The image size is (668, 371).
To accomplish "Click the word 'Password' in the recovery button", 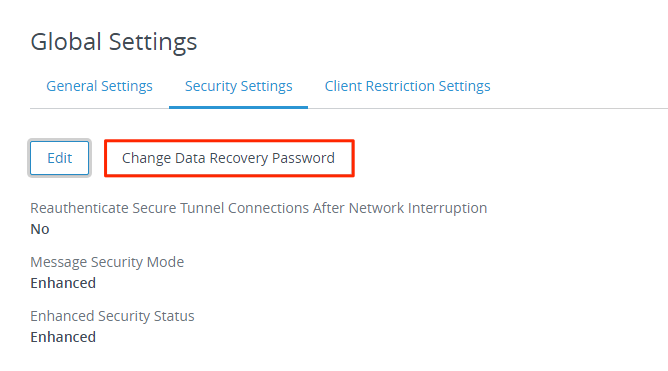I will (303, 158).
